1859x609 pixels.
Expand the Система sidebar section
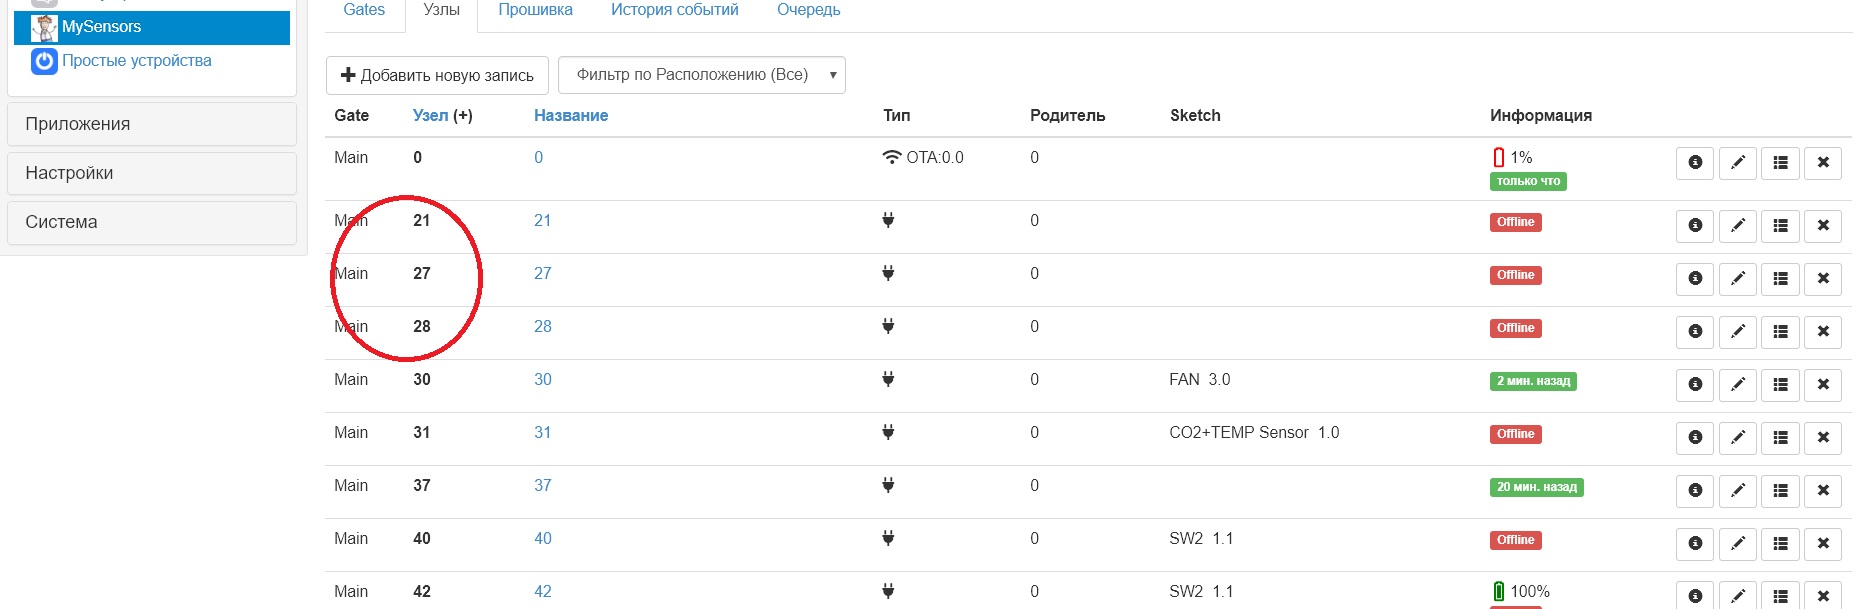[x=152, y=222]
